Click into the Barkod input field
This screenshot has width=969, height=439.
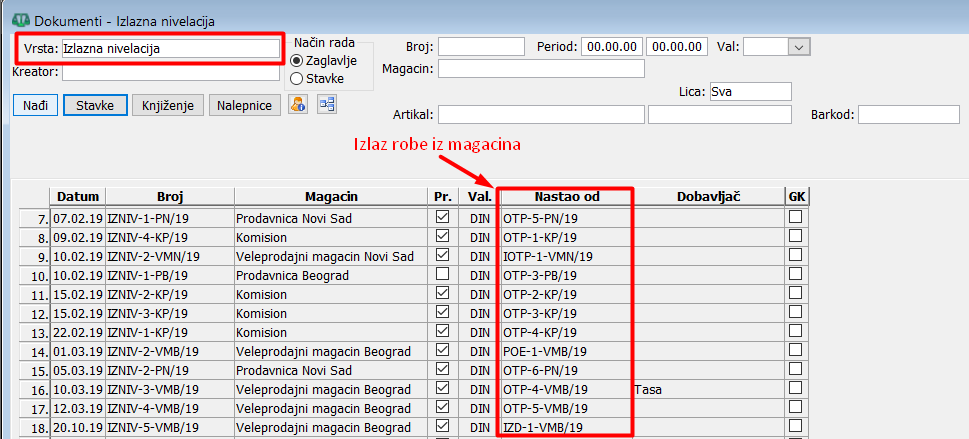pyautogui.click(x=908, y=115)
